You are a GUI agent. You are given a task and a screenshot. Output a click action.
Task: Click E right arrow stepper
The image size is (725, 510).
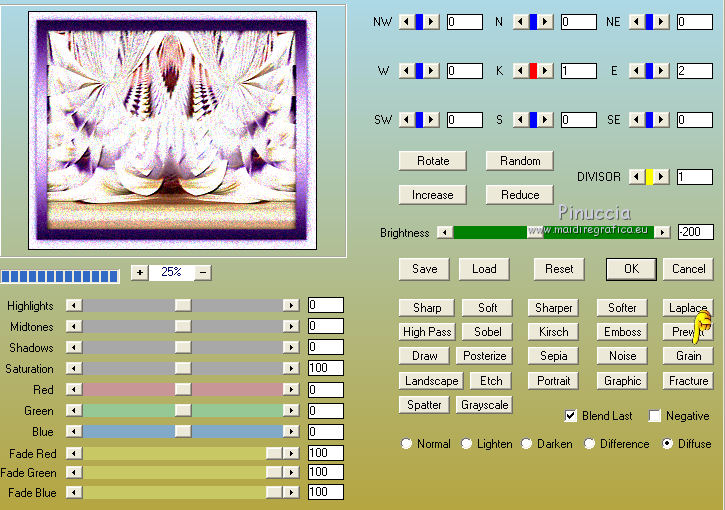pos(661,71)
